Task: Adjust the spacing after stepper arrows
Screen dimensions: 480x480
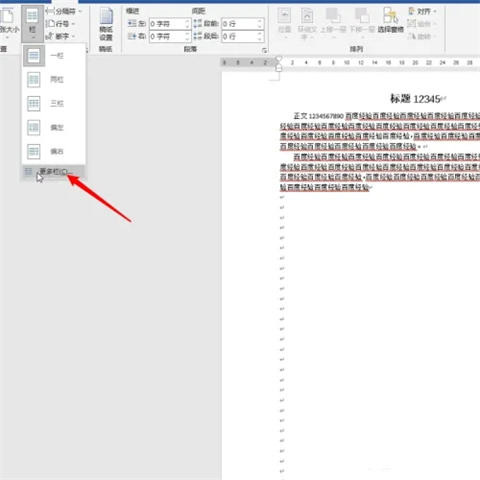Action: [x=260, y=36]
